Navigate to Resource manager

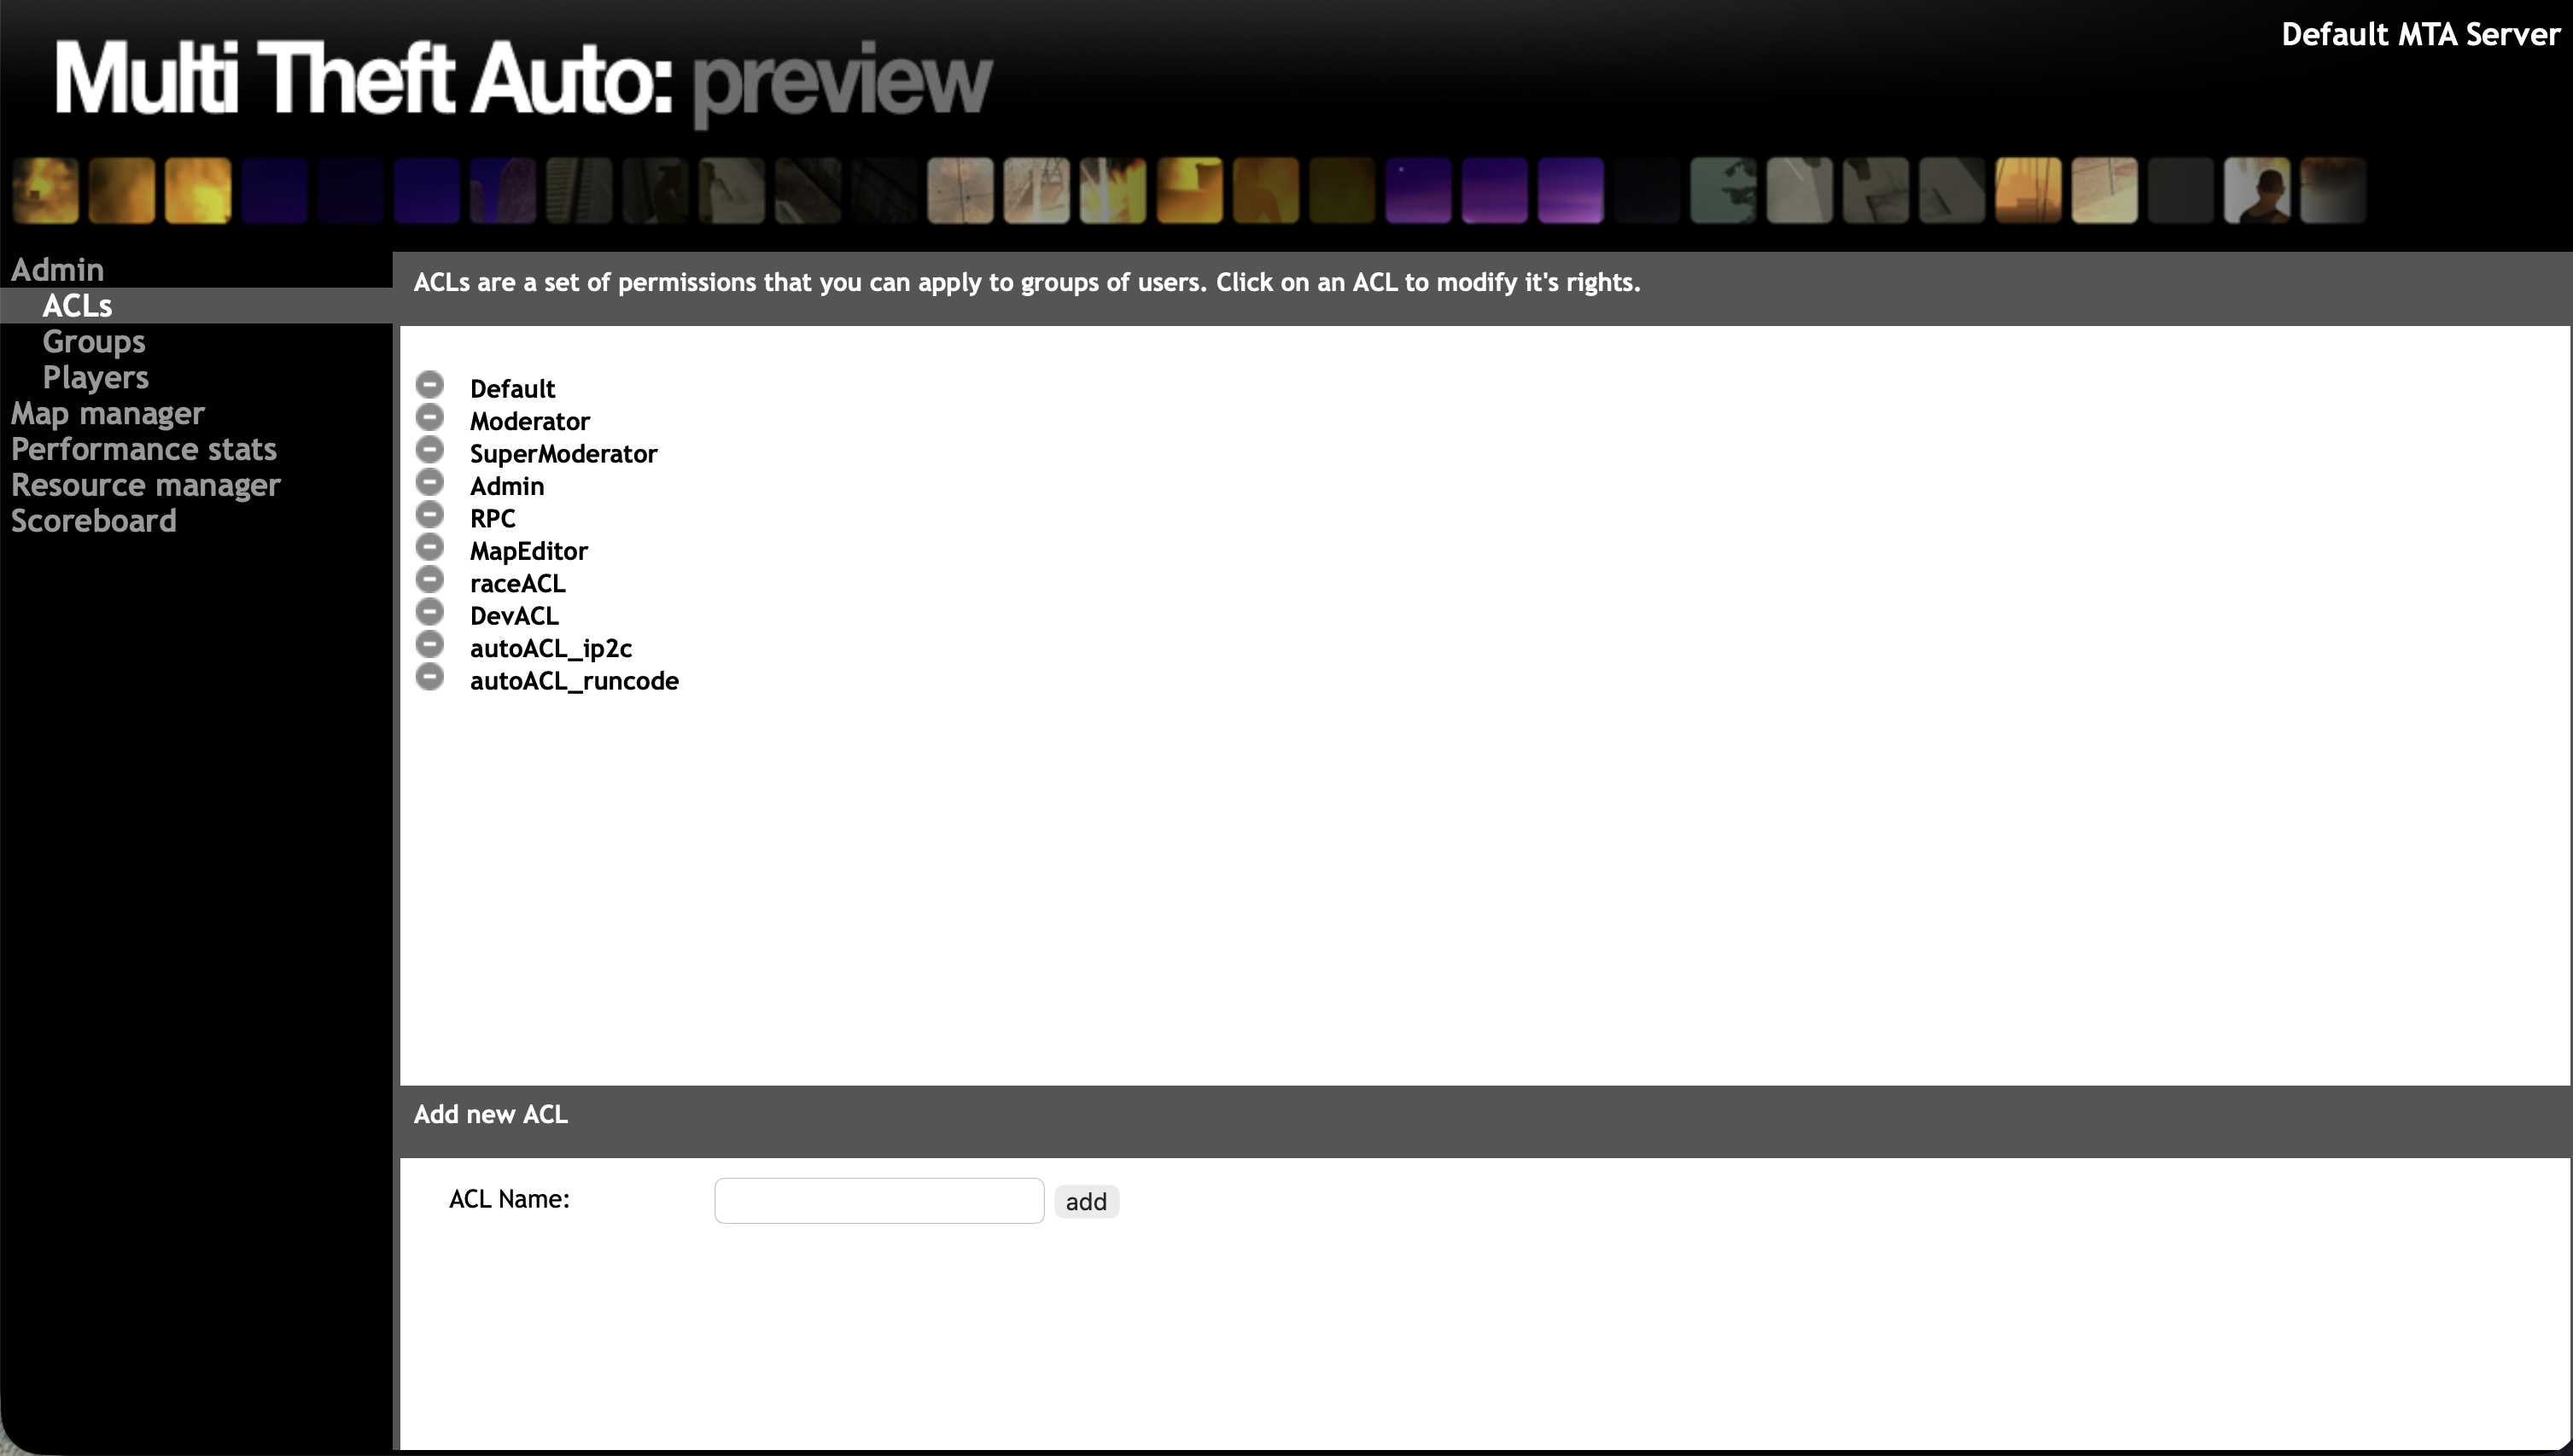tap(145, 486)
